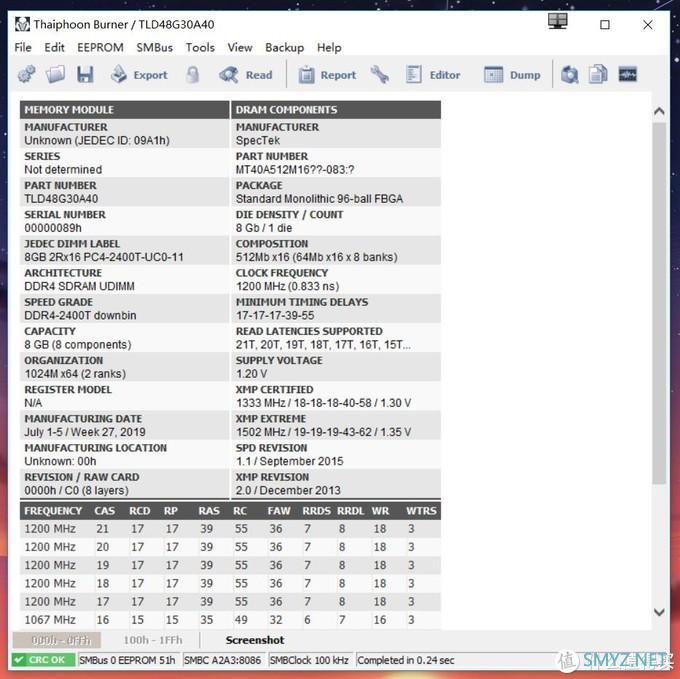Click the padlock write-protection icon

tap(193, 75)
